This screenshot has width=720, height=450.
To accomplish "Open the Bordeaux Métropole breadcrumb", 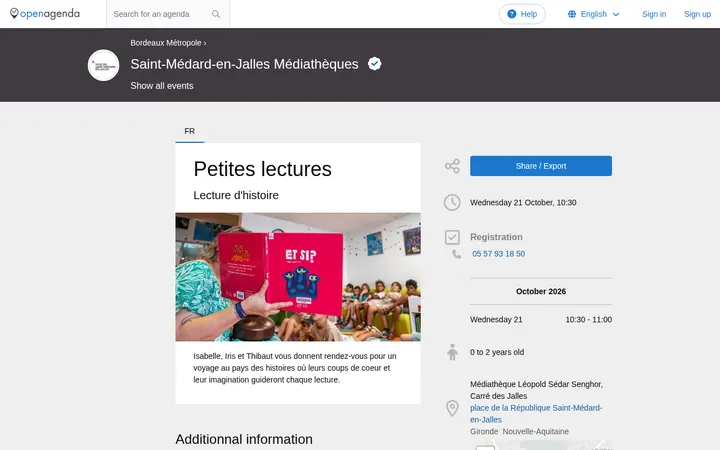I will tap(166, 43).
